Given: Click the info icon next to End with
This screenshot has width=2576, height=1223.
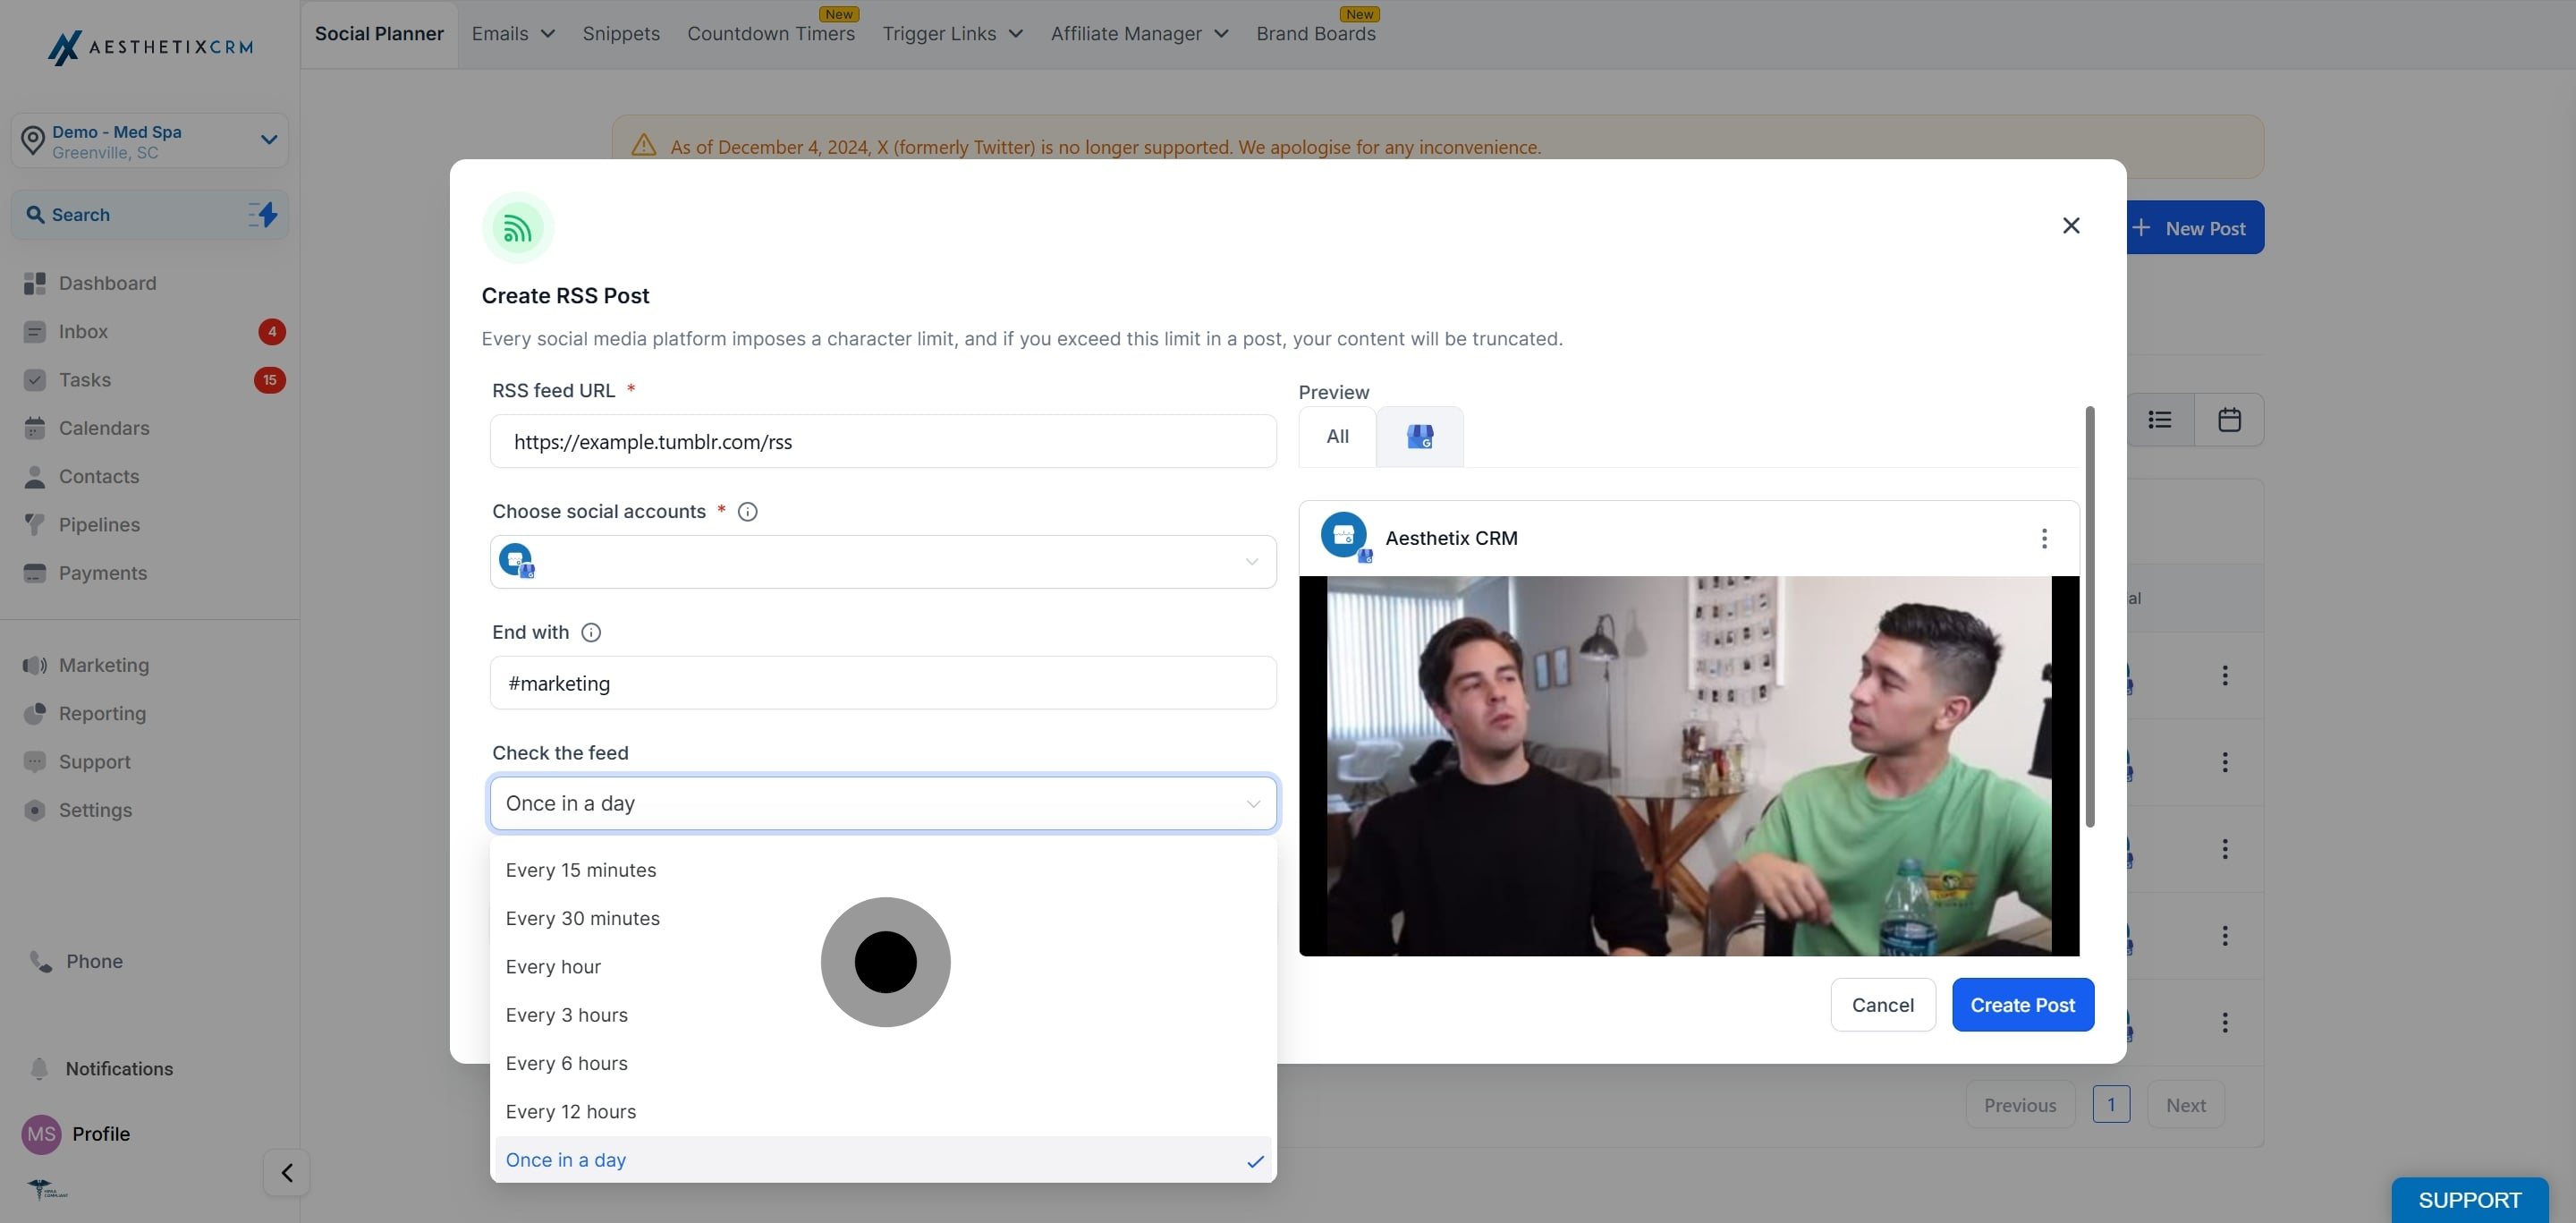Looking at the screenshot, I should point(591,633).
